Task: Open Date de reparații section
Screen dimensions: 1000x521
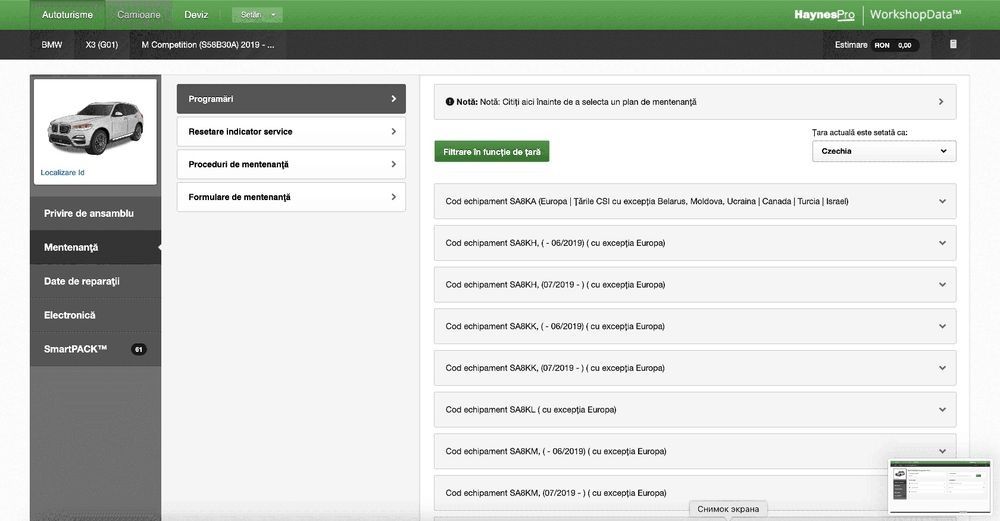Action: [x=95, y=281]
